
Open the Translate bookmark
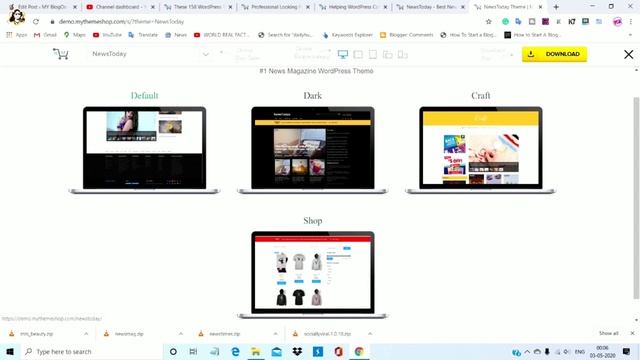pos(143,35)
